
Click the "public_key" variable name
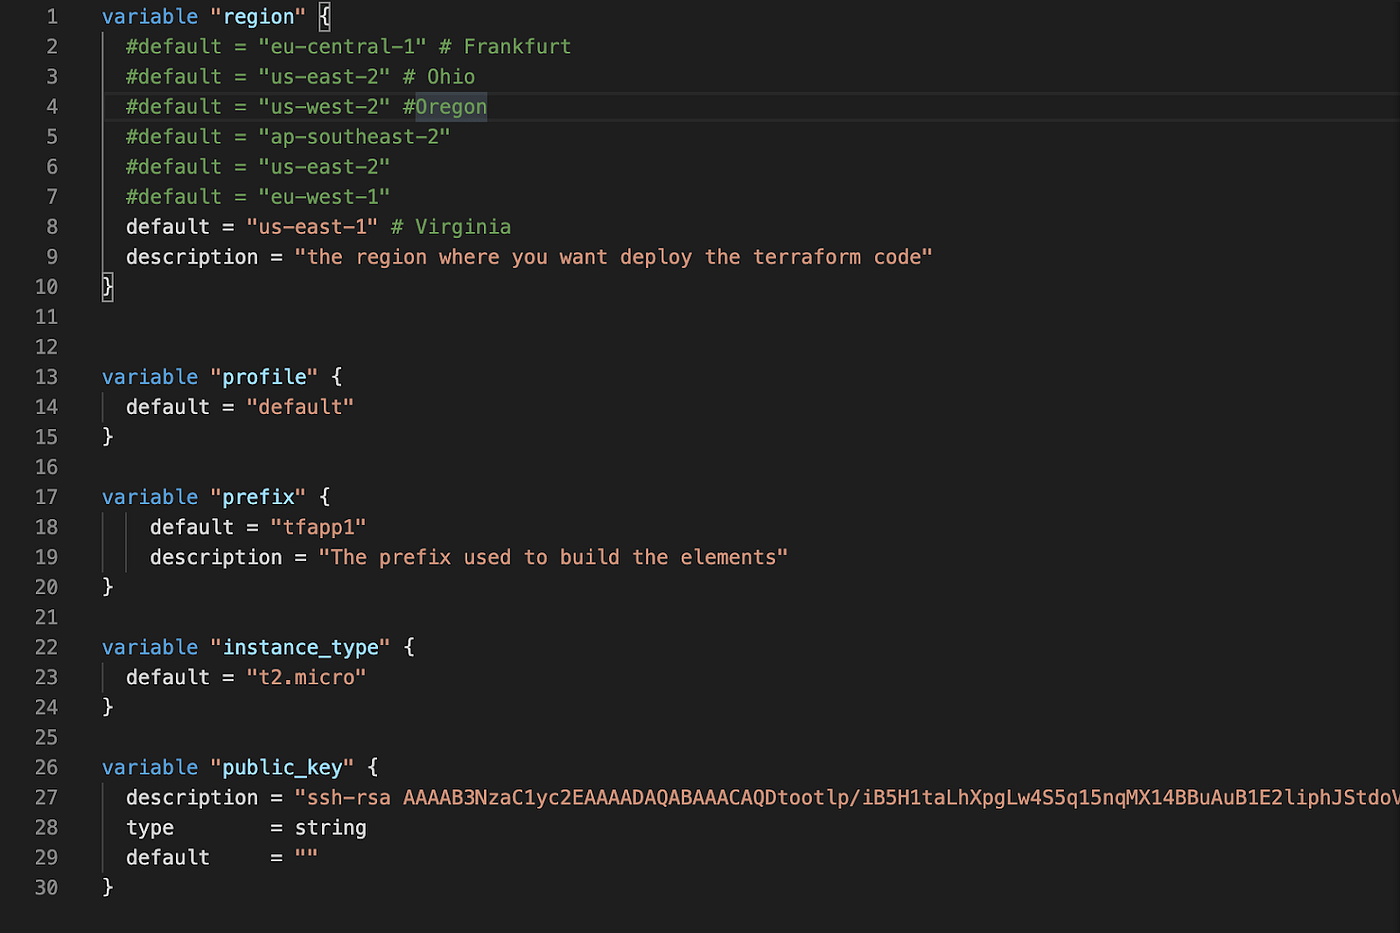click(x=282, y=767)
